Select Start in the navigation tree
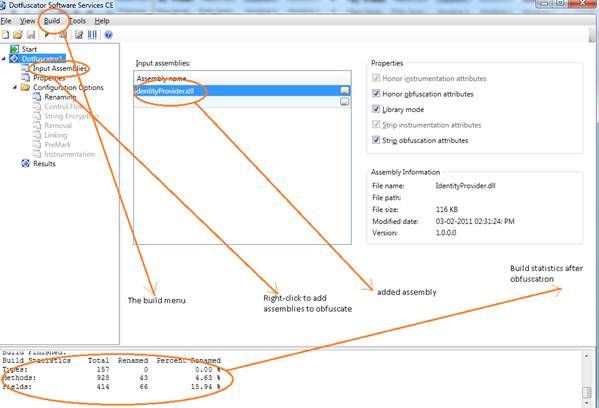599x408 pixels. tap(29, 49)
